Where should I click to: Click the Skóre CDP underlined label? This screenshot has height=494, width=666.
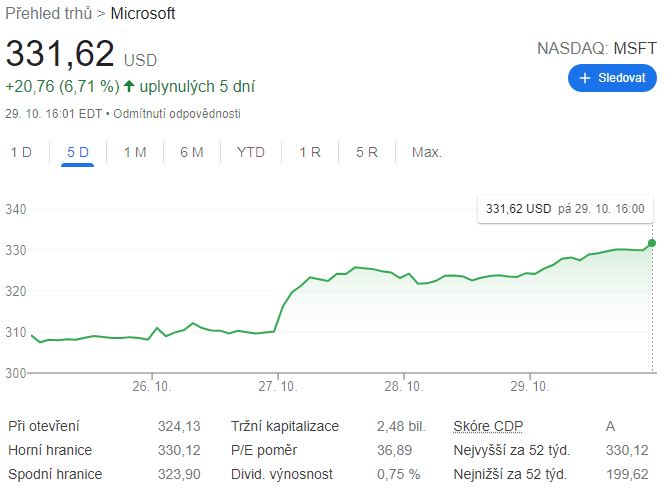click(x=488, y=426)
